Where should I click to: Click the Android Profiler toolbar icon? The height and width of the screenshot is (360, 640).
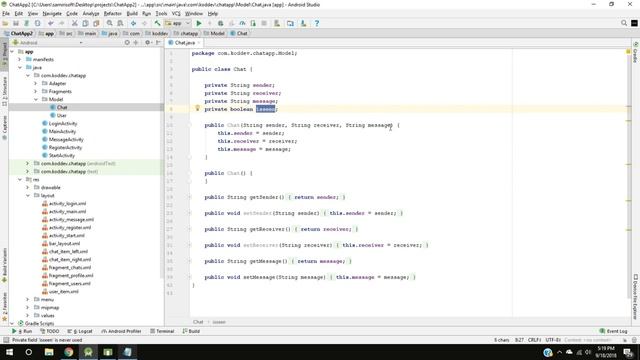(x=242, y=23)
